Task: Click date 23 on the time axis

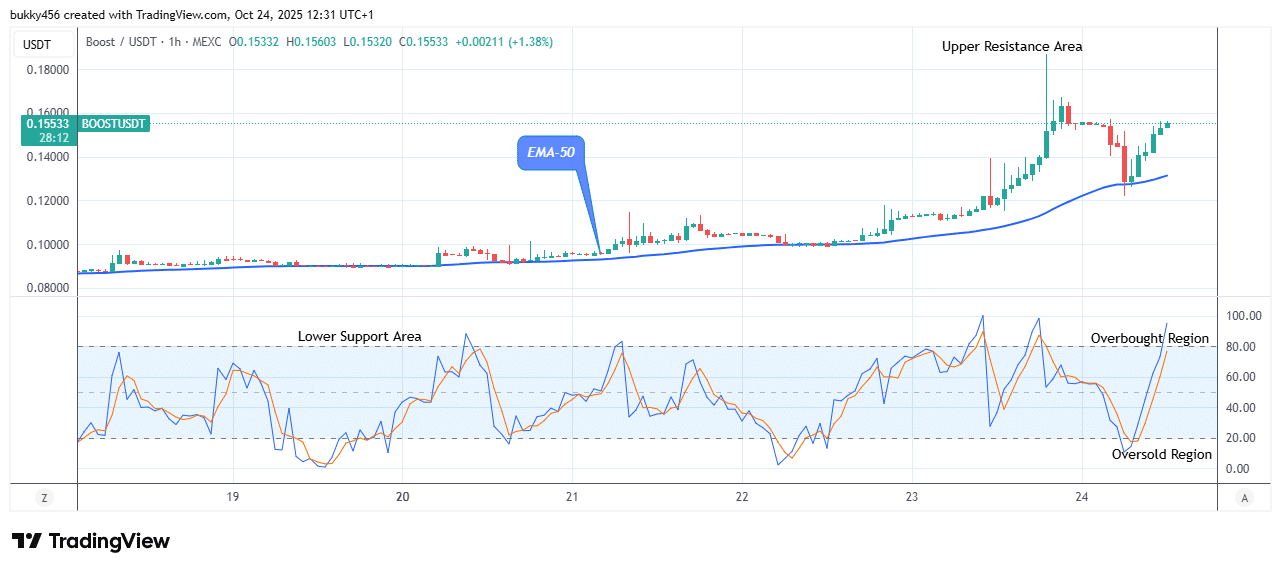Action: [912, 497]
